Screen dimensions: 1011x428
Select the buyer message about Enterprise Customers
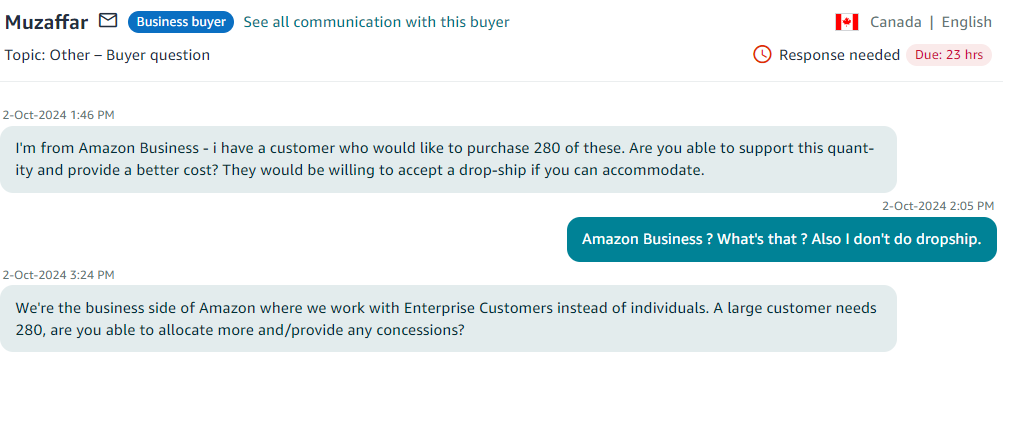pos(448,318)
